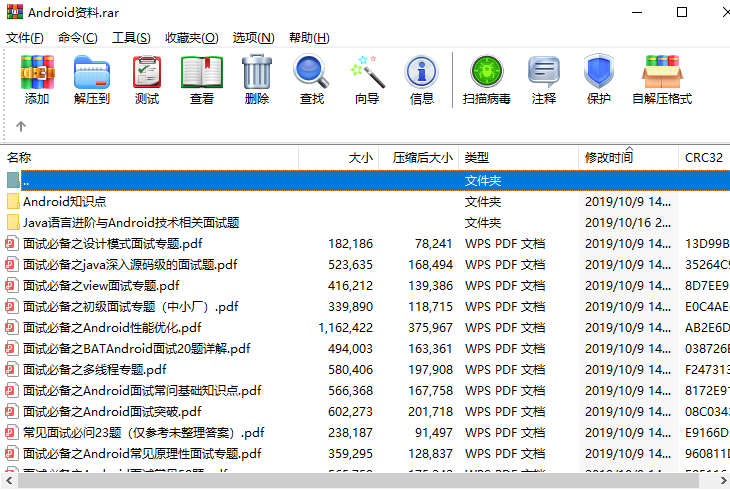Sort by 压缩后大小 column header
Image resolution: width=730 pixels, height=490 pixels.
coord(419,158)
